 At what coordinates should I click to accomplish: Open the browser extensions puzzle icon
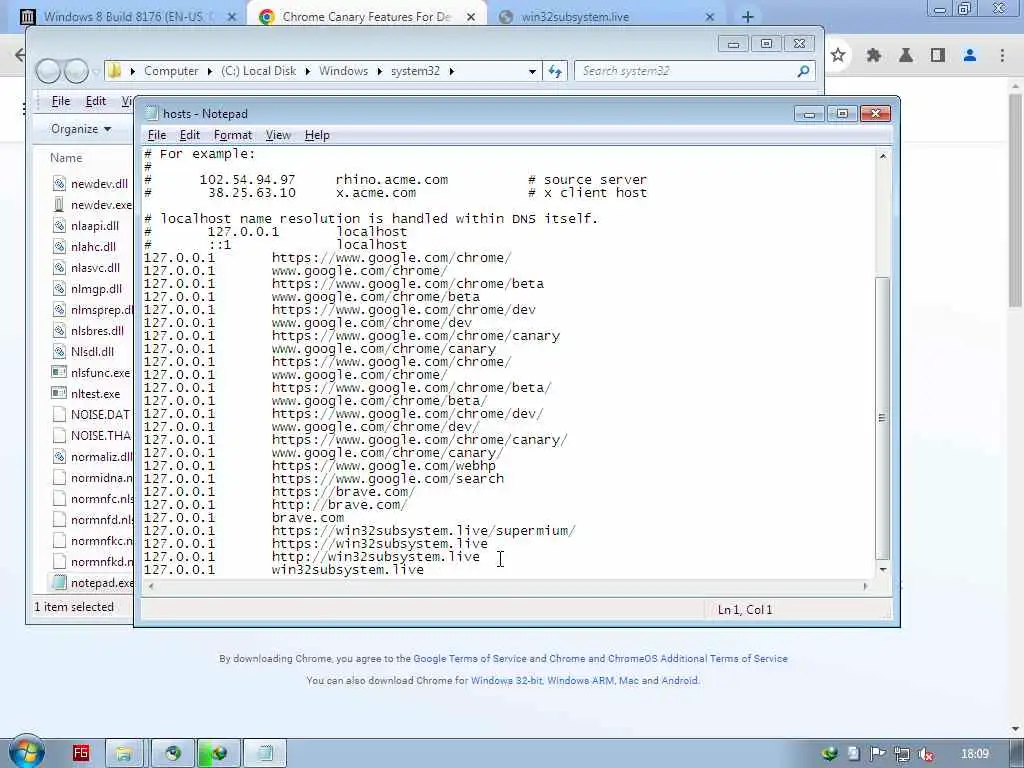(874, 56)
